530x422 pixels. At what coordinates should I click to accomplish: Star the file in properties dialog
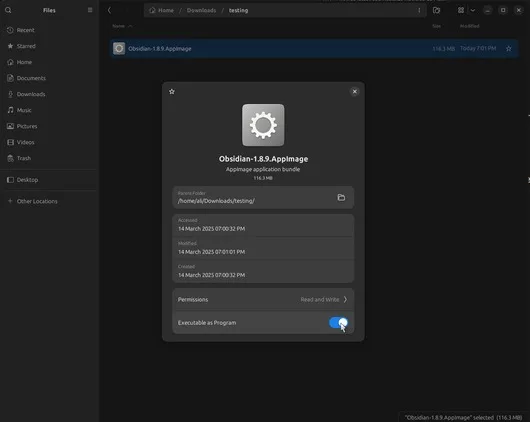click(172, 92)
